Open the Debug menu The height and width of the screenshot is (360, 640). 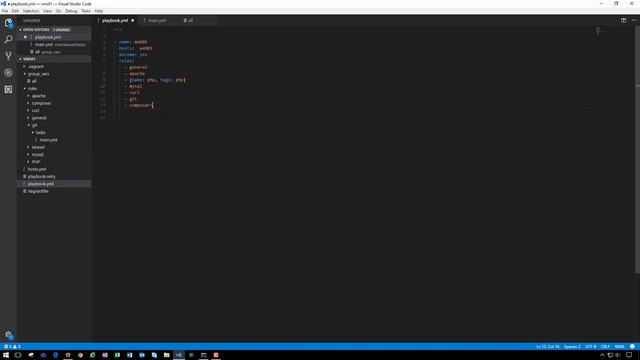tap(71, 11)
